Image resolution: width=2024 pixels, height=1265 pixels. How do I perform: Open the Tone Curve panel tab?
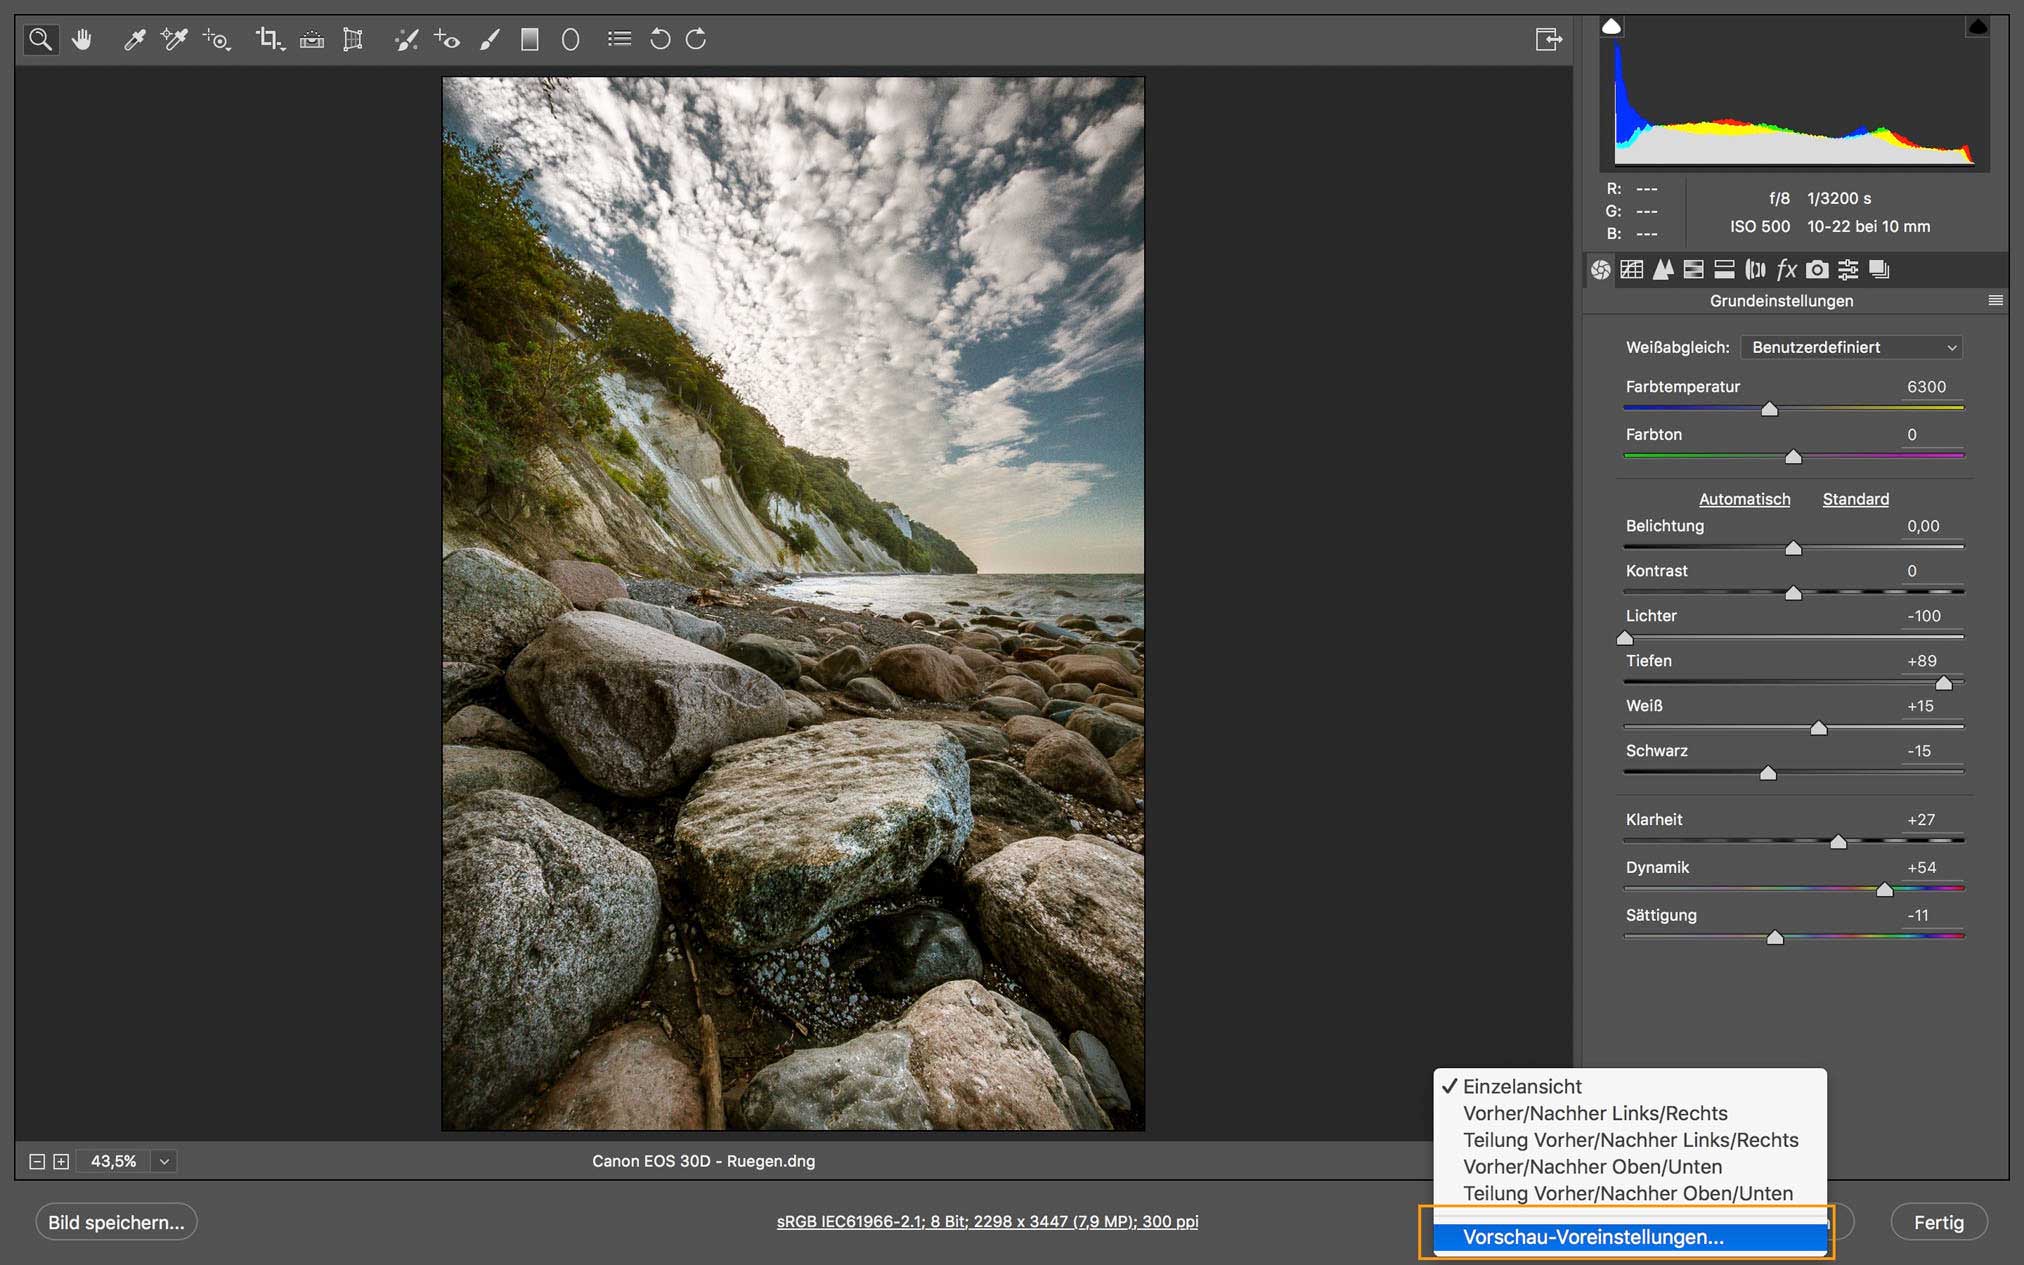pyautogui.click(x=1632, y=269)
